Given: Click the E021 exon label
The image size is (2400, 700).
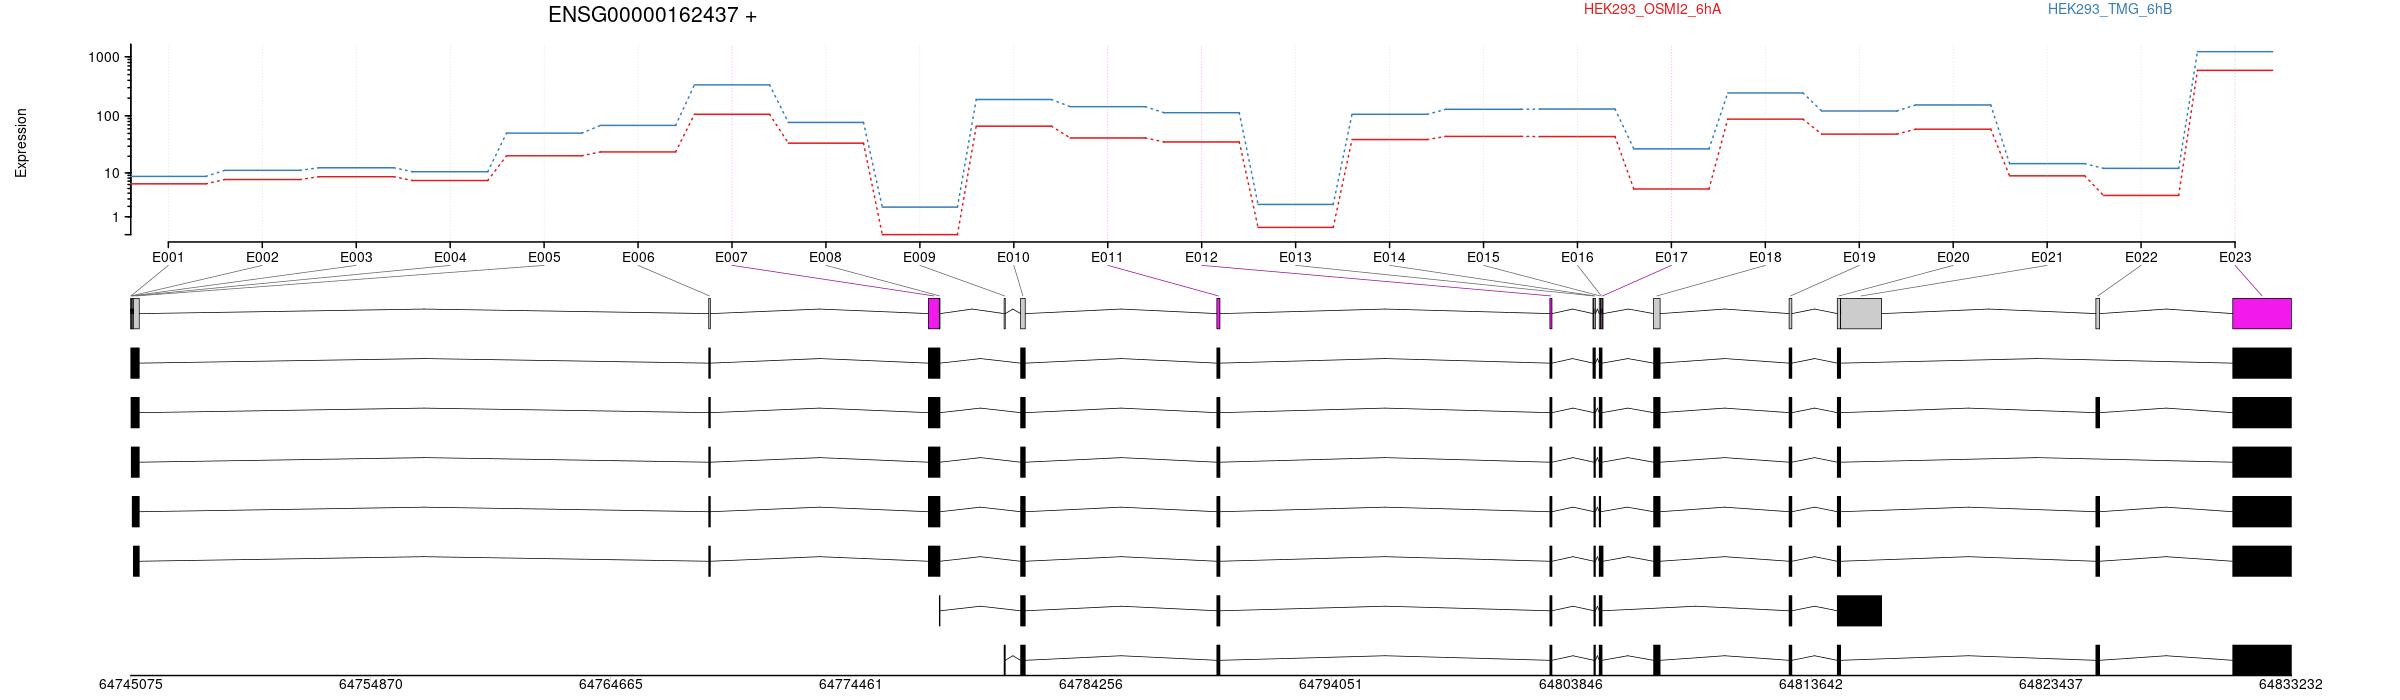Looking at the screenshot, I should [2047, 257].
